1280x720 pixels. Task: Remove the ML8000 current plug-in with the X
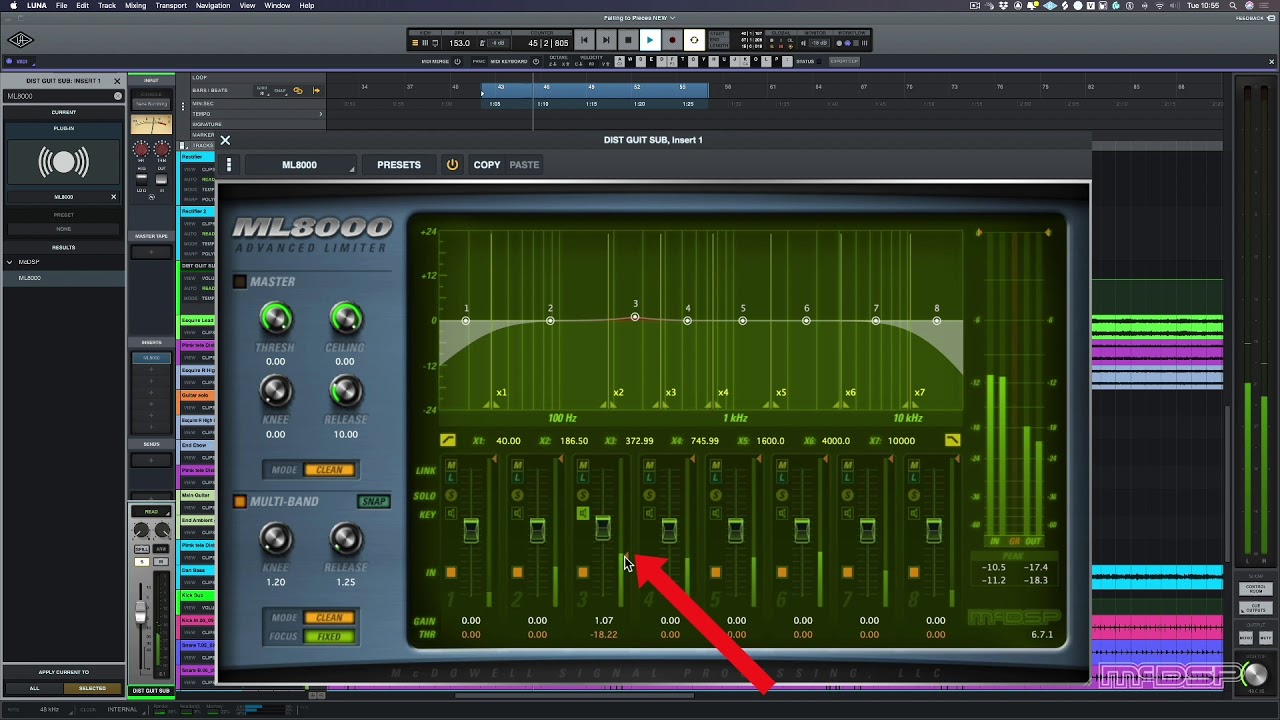point(113,197)
